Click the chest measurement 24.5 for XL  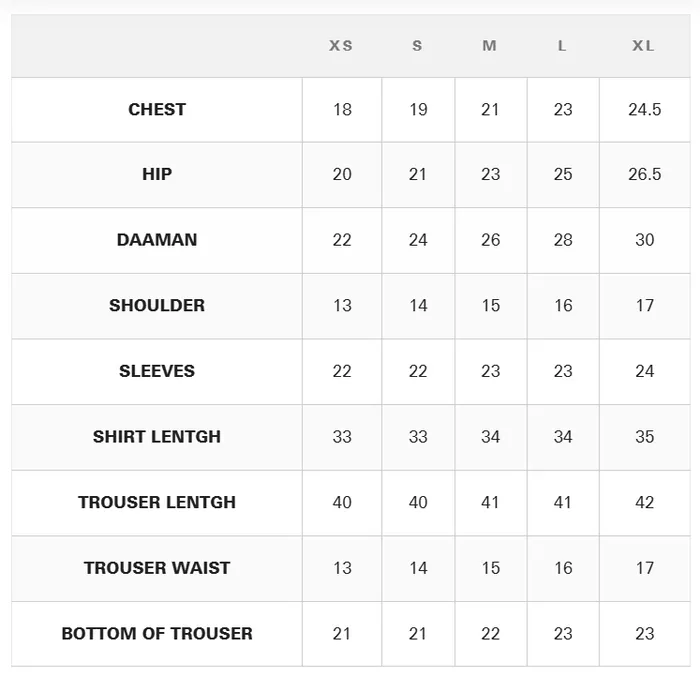pyautogui.click(x=644, y=110)
